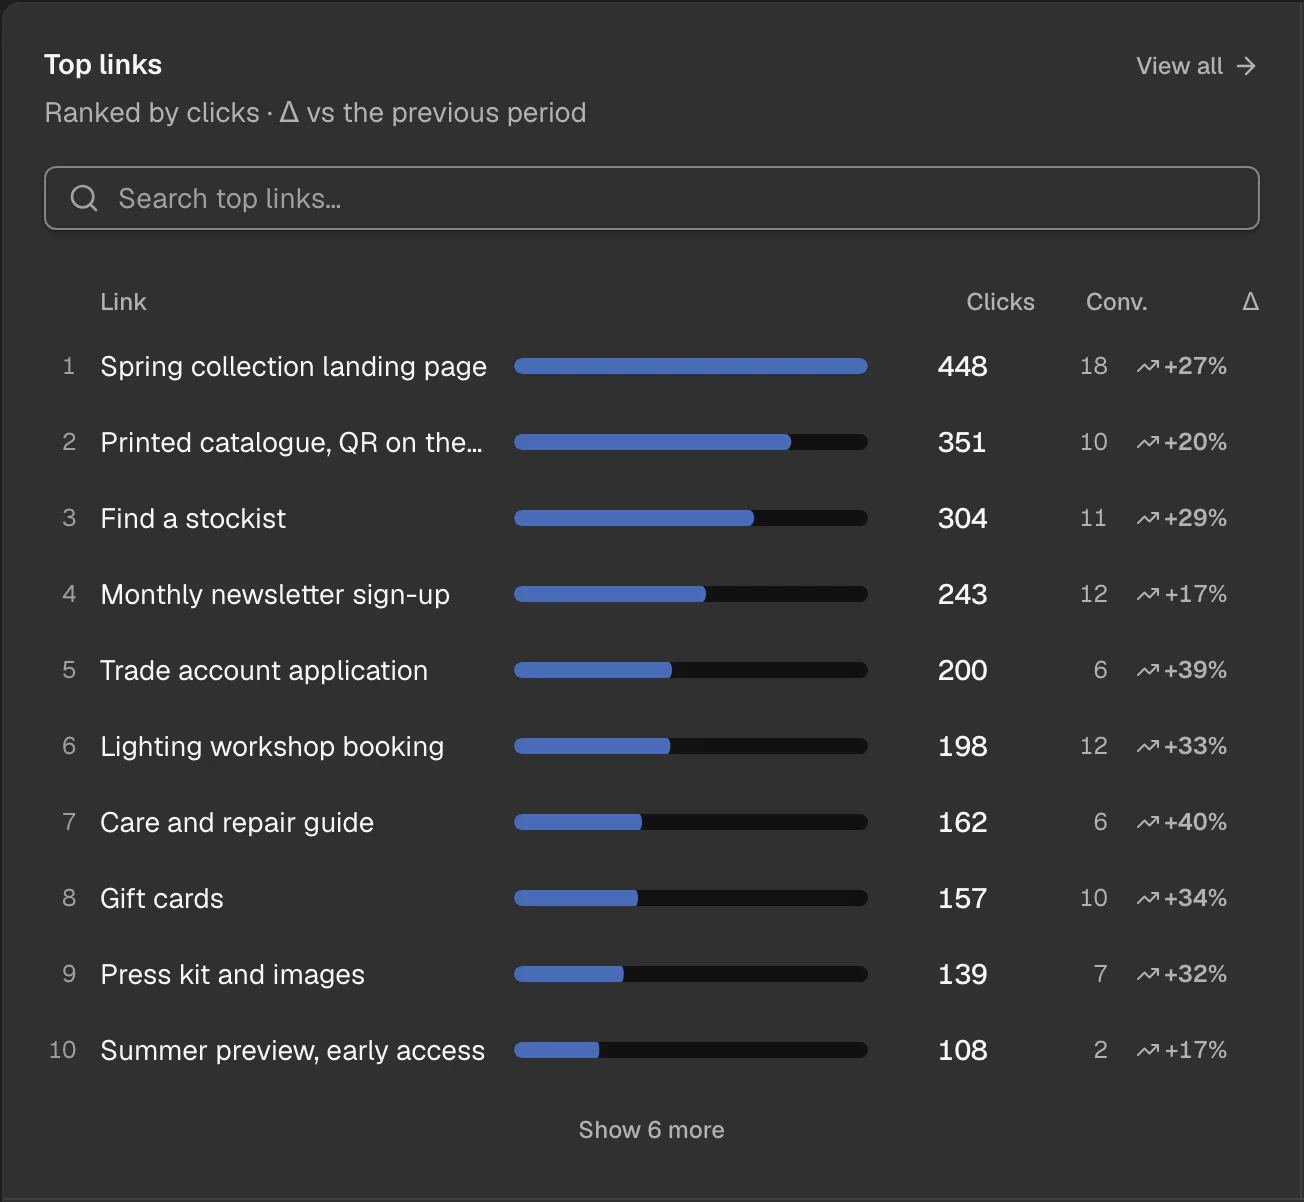Click the +32% change value

pyautogui.click(x=1195, y=975)
